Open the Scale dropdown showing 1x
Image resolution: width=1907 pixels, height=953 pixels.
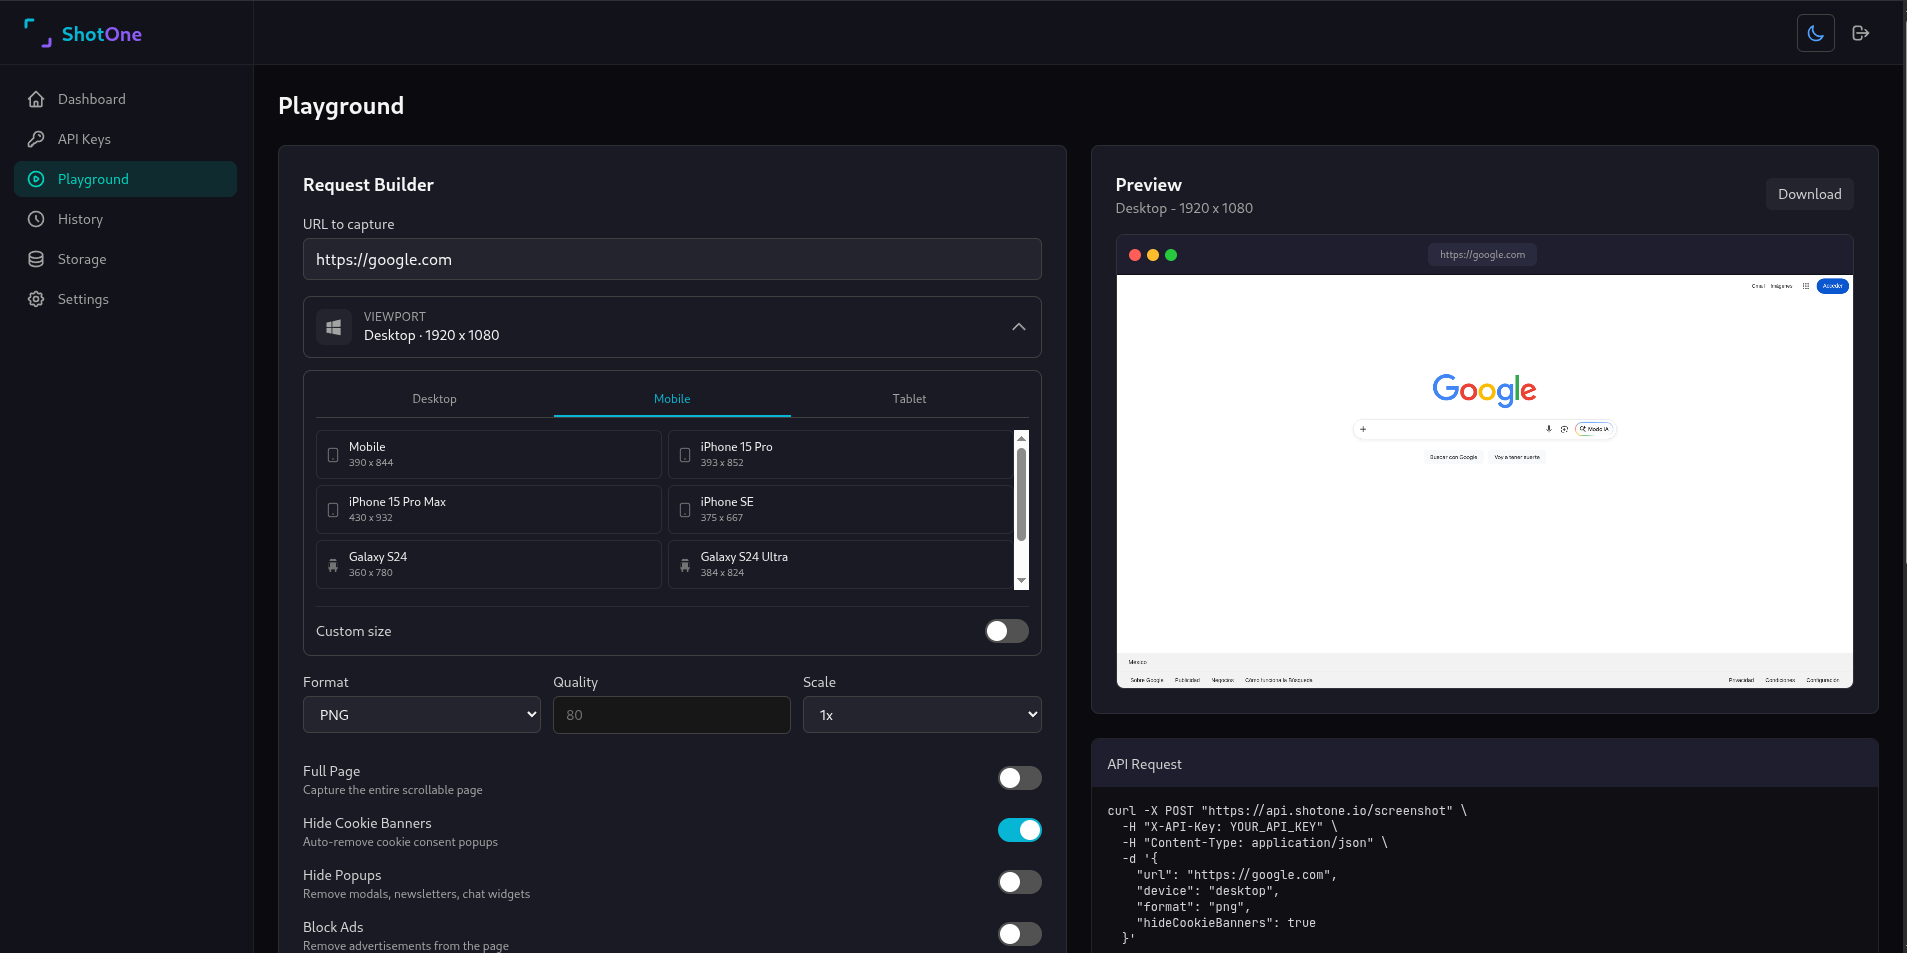pyautogui.click(x=921, y=714)
